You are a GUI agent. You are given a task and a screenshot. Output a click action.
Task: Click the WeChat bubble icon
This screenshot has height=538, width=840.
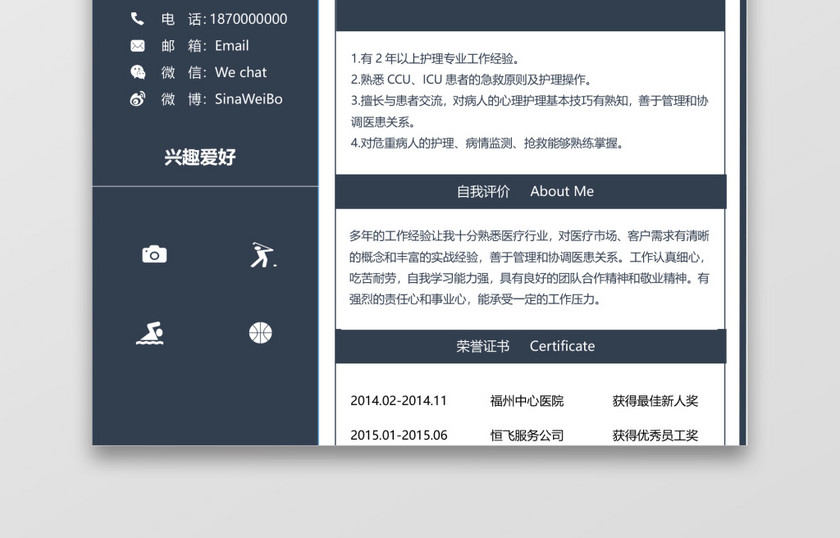[x=138, y=72]
